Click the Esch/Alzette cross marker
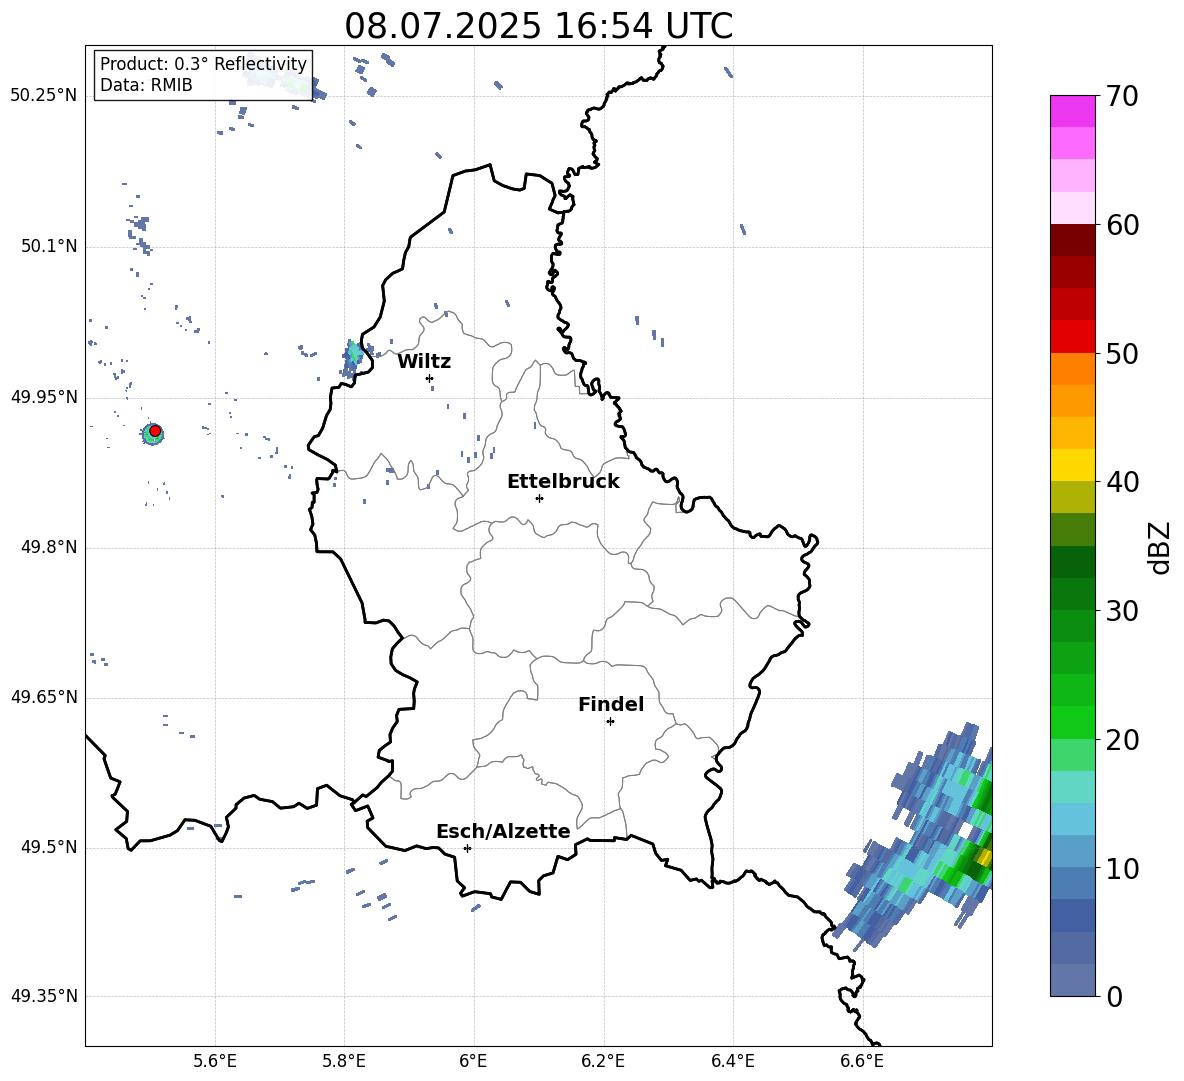This screenshot has width=1184, height=1081. pos(467,848)
